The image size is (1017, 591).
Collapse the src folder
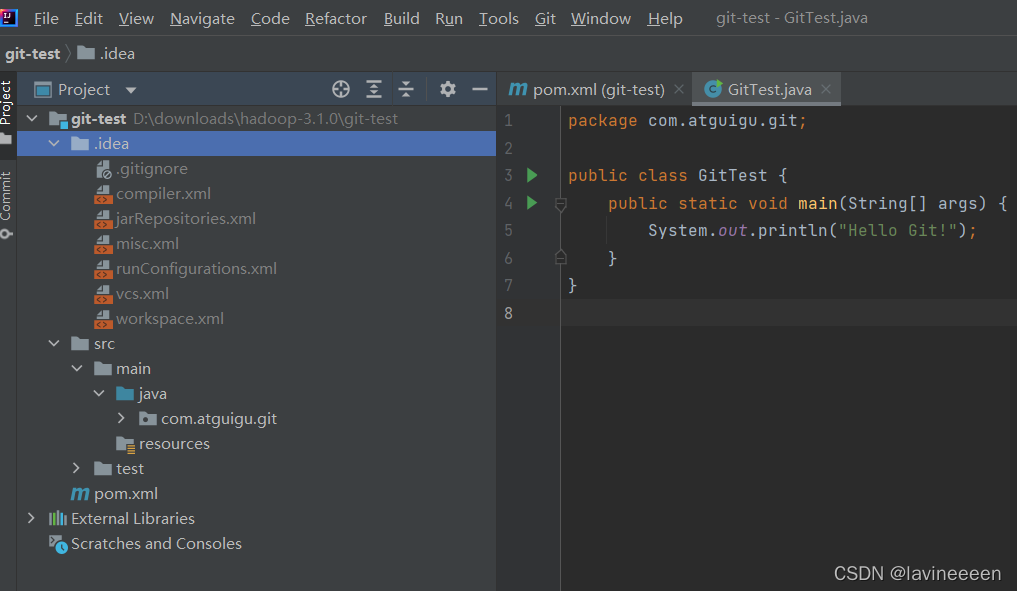[x=54, y=343]
